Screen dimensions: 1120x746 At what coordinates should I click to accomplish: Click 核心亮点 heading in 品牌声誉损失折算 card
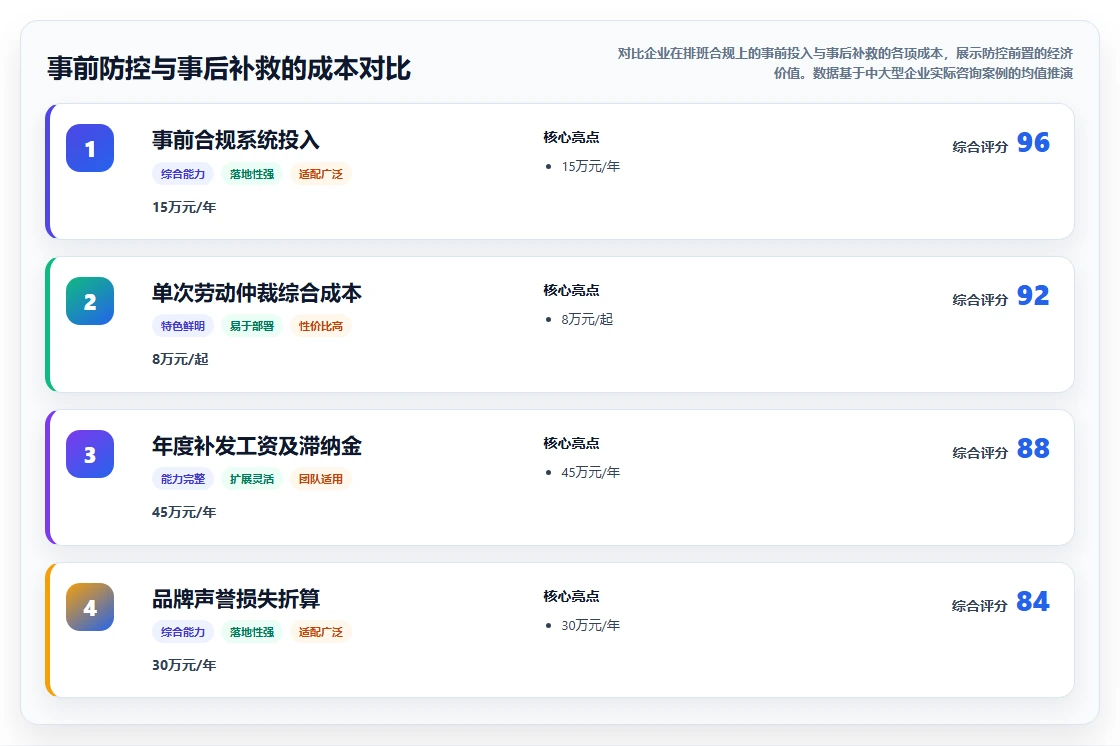[571, 596]
